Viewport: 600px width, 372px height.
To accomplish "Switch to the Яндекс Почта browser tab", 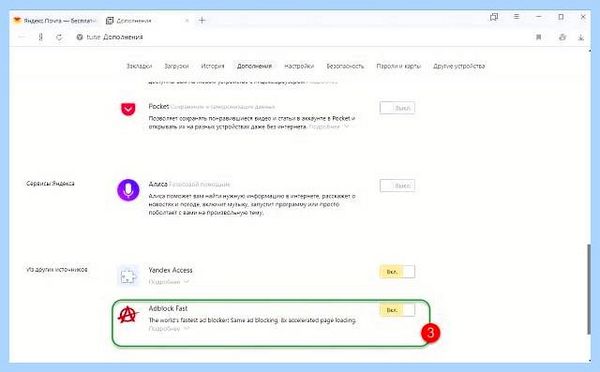I will [x=54, y=21].
